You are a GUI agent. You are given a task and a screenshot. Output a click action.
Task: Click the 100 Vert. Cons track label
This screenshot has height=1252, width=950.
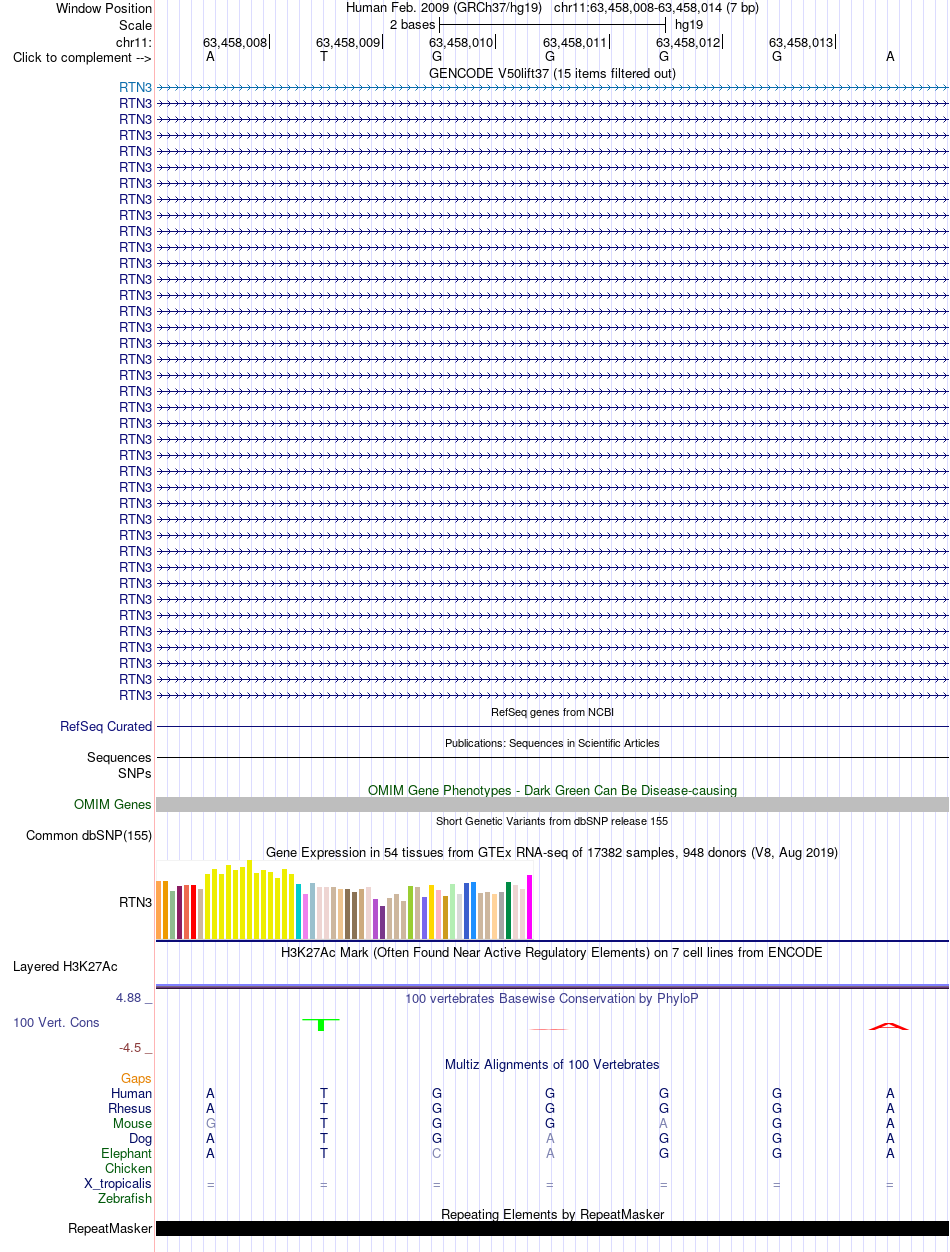pos(56,1022)
